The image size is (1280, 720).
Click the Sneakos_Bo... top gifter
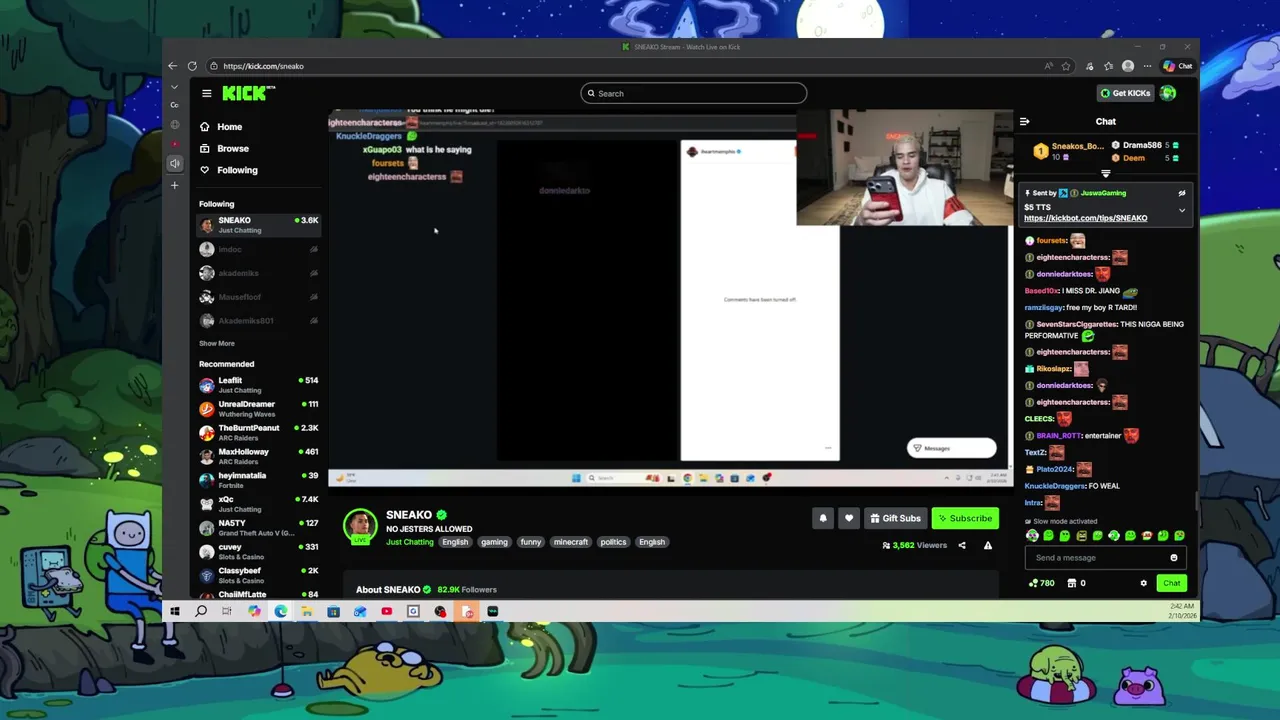(x=1077, y=146)
